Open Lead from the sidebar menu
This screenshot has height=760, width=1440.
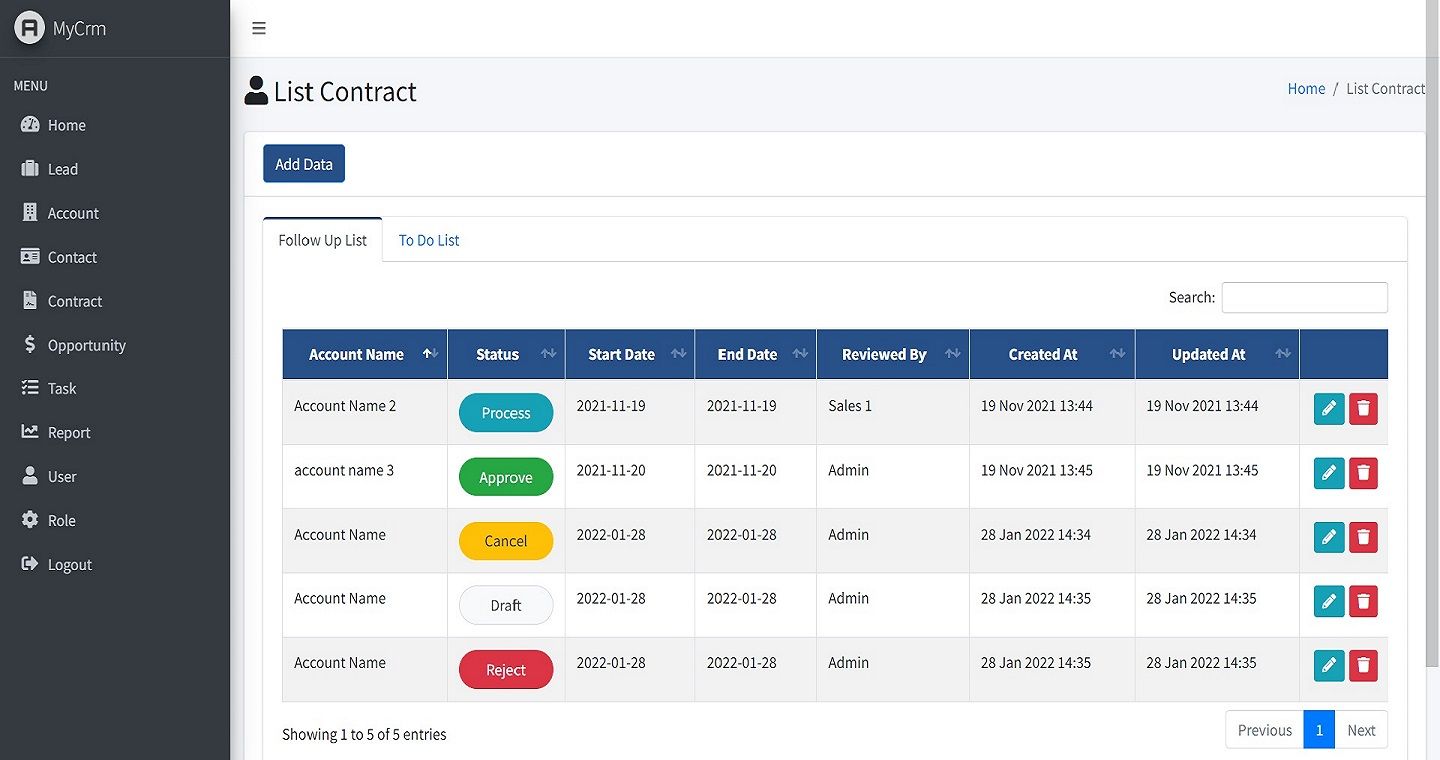tap(63, 169)
